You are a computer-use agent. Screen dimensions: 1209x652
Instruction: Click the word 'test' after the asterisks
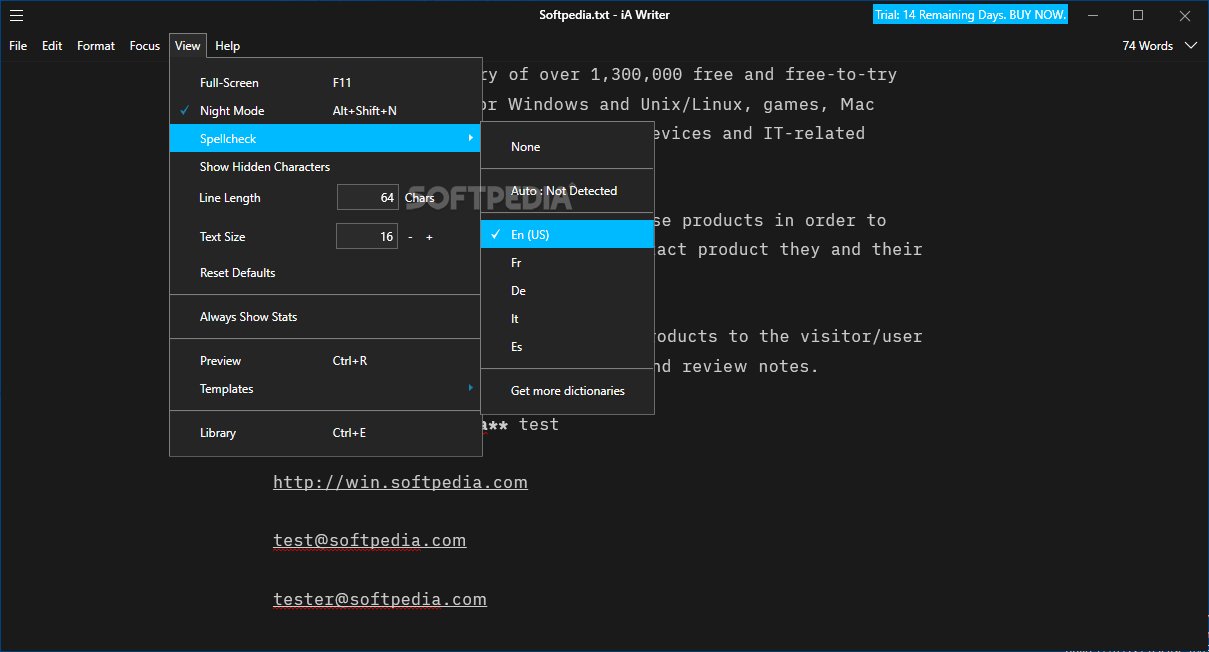click(x=538, y=425)
